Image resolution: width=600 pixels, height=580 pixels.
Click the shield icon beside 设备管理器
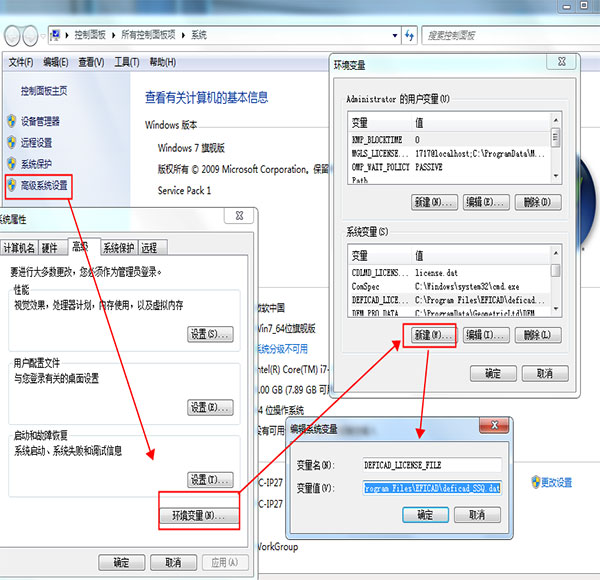[12, 121]
